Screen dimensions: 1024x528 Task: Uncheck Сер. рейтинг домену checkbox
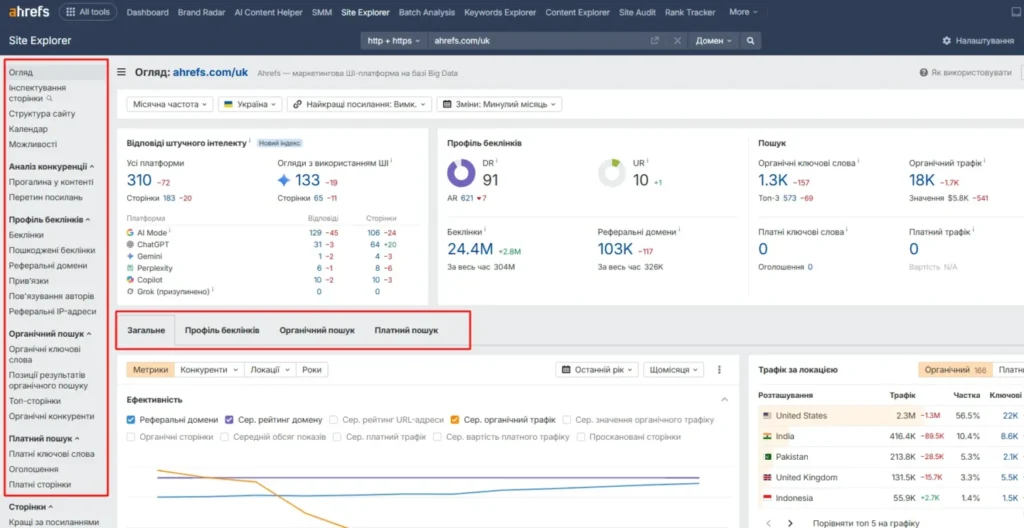tap(229, 420)
